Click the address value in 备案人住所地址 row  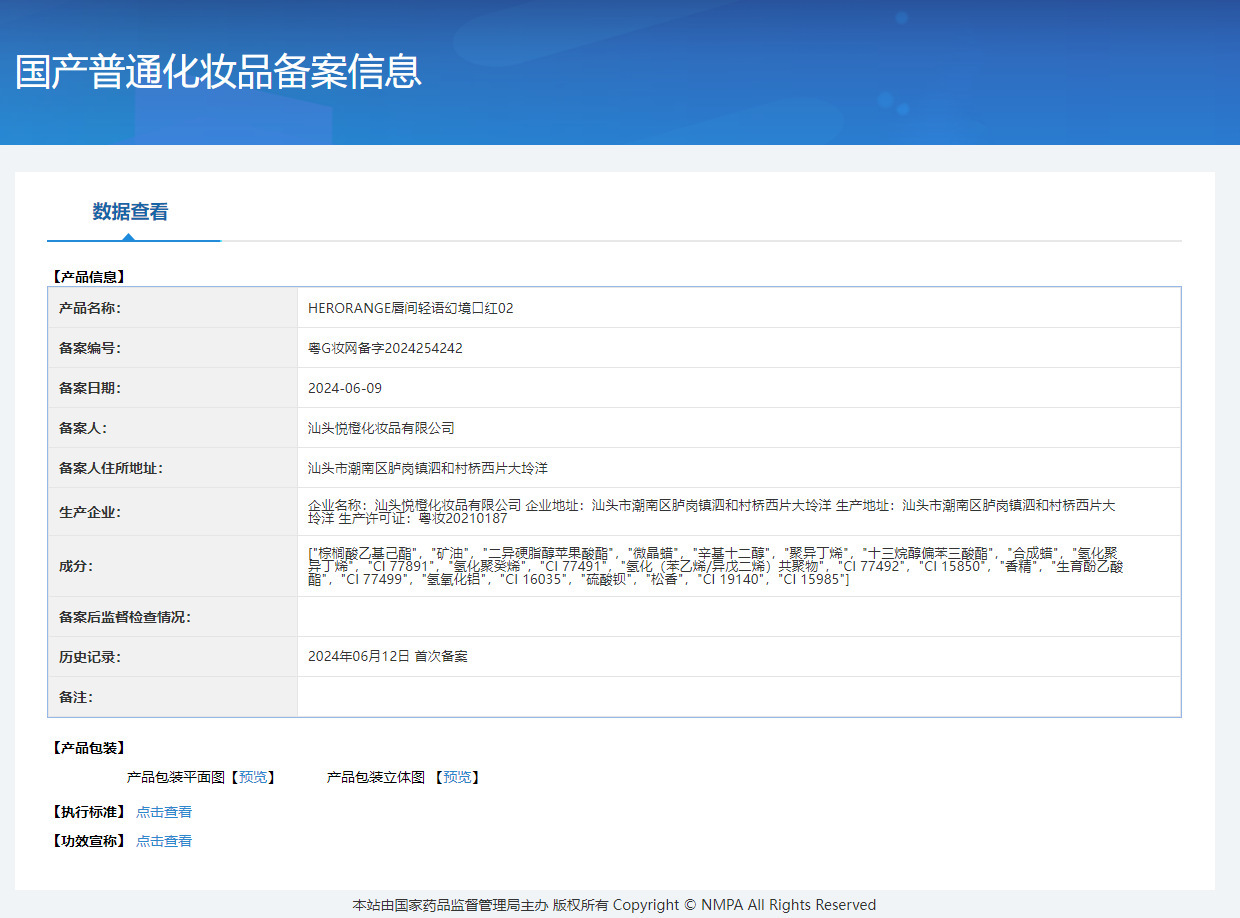point(428,468)
